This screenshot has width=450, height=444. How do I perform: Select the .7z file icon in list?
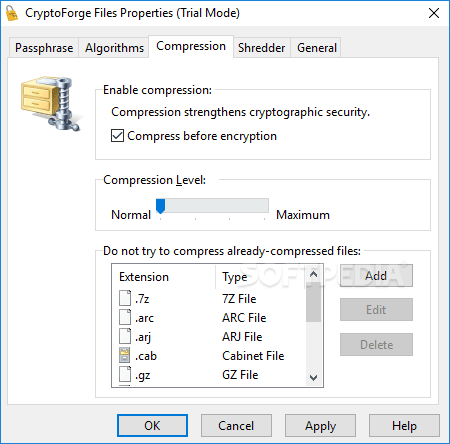point(125,298)
